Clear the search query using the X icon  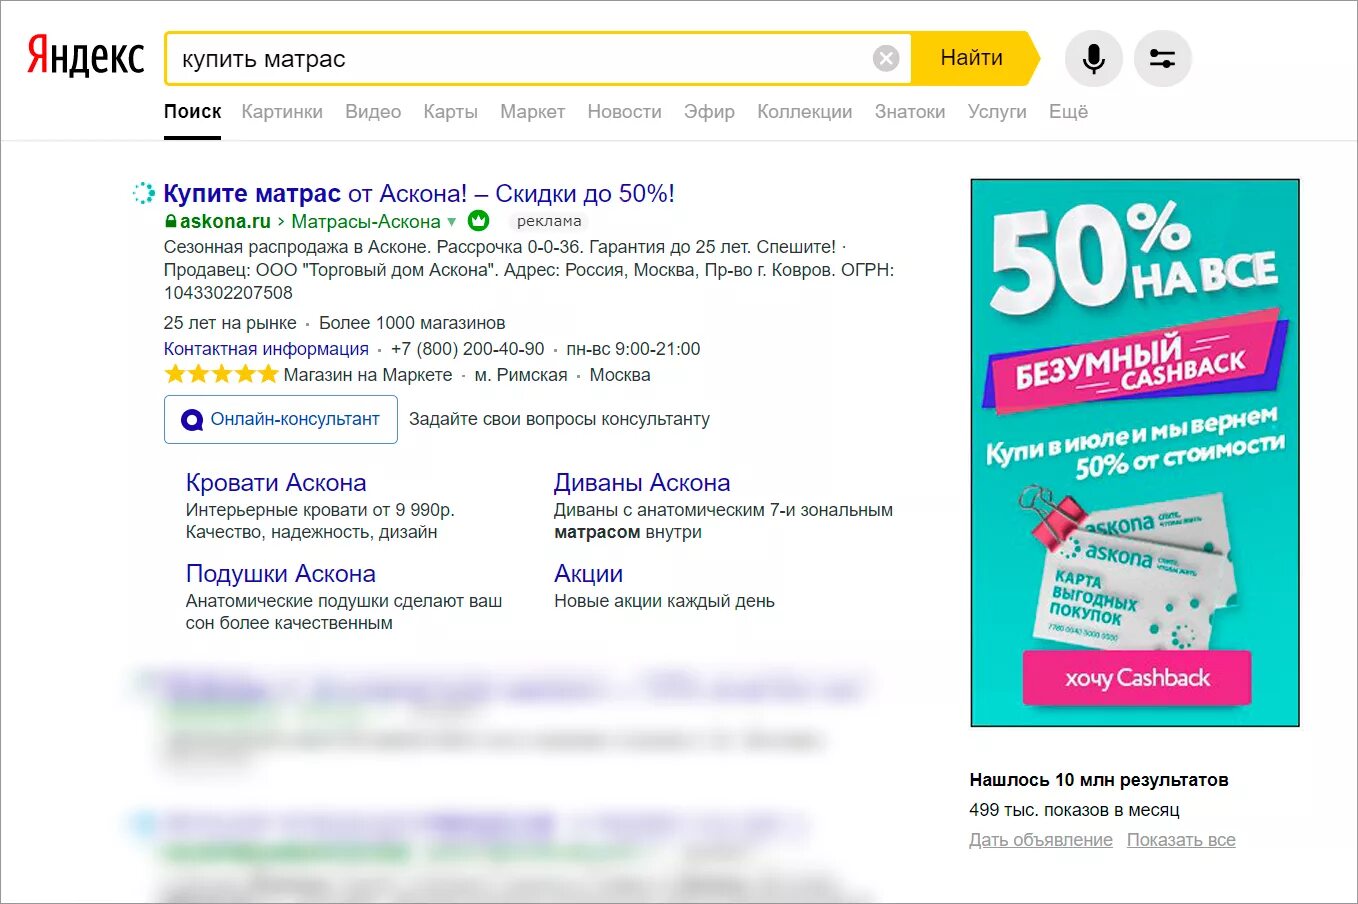(x=886, y=57)
